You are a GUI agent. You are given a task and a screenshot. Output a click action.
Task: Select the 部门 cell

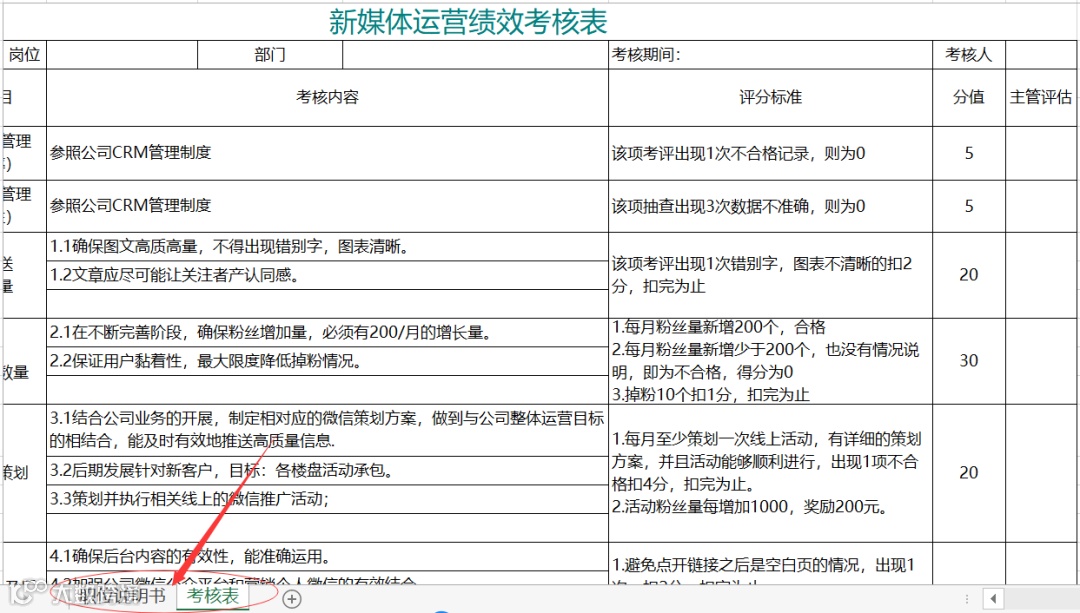(x=270, y=55)
